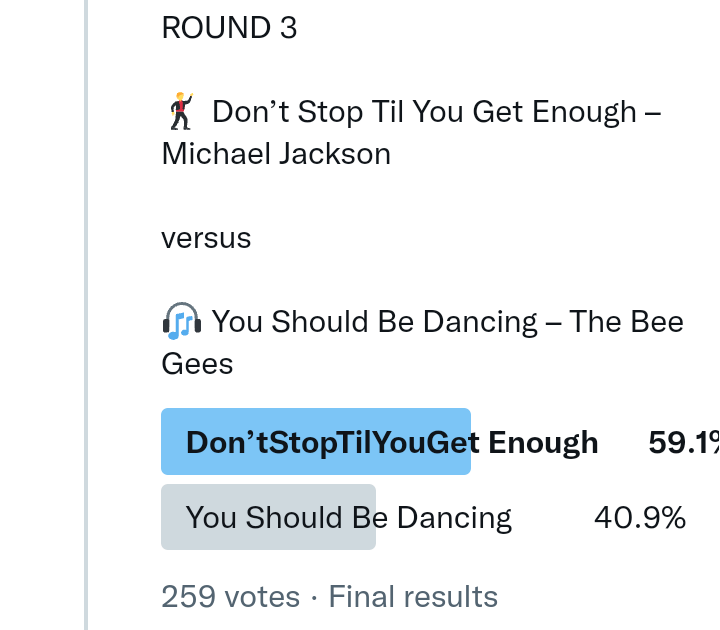Click the bold word Enough in poll option
The width and height of the screenshot is (720, 630).
pos(543,442)
